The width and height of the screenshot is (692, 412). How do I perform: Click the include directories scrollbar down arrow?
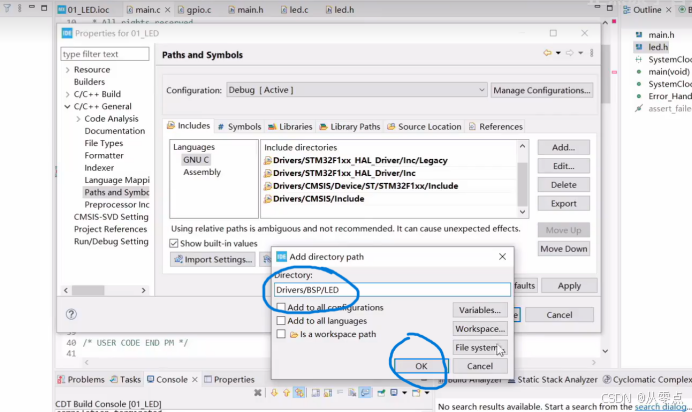click(x=522, y=212)
